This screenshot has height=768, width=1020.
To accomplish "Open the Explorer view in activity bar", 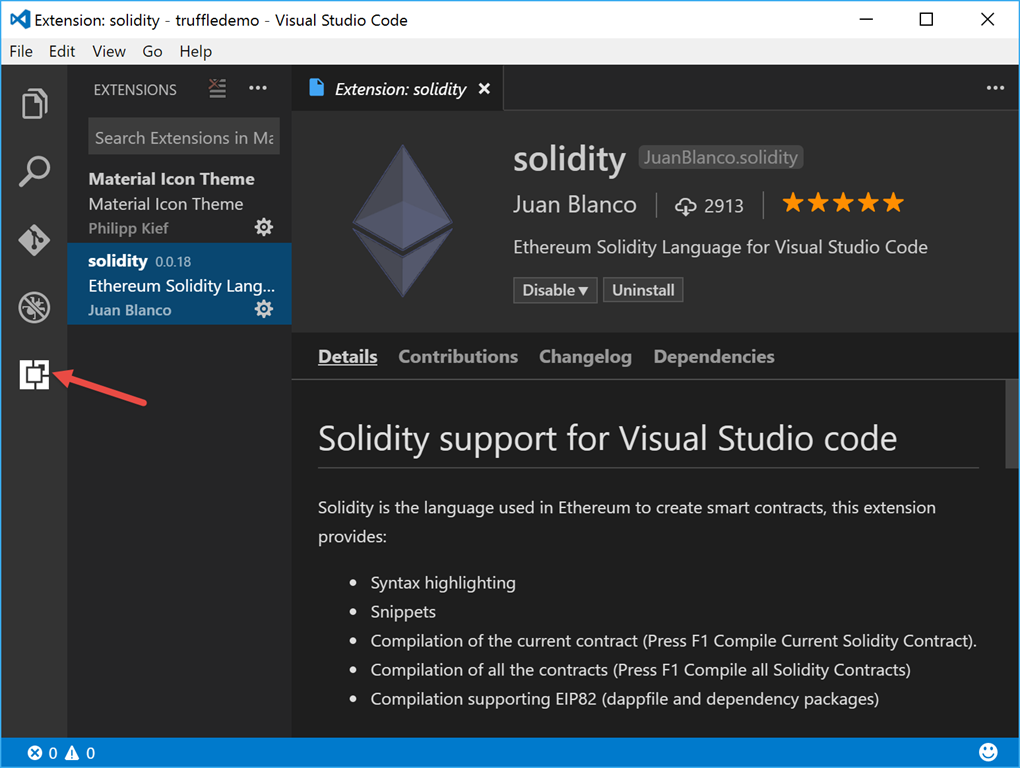I will (x=34, y=103).
